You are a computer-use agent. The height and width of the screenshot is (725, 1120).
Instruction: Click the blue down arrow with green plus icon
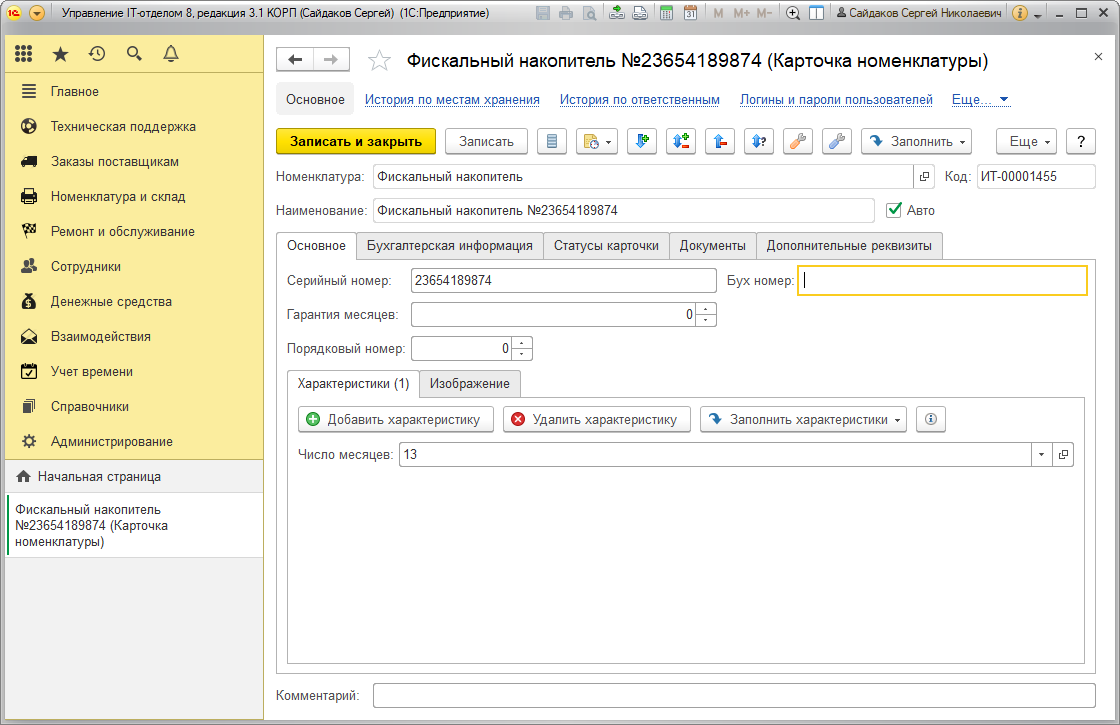[x=641, y=141]
